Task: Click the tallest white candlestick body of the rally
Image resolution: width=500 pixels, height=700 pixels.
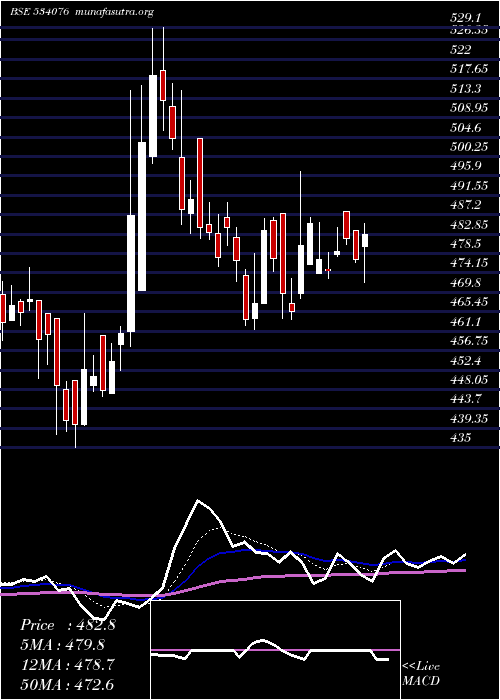Action: coord(142,217)
